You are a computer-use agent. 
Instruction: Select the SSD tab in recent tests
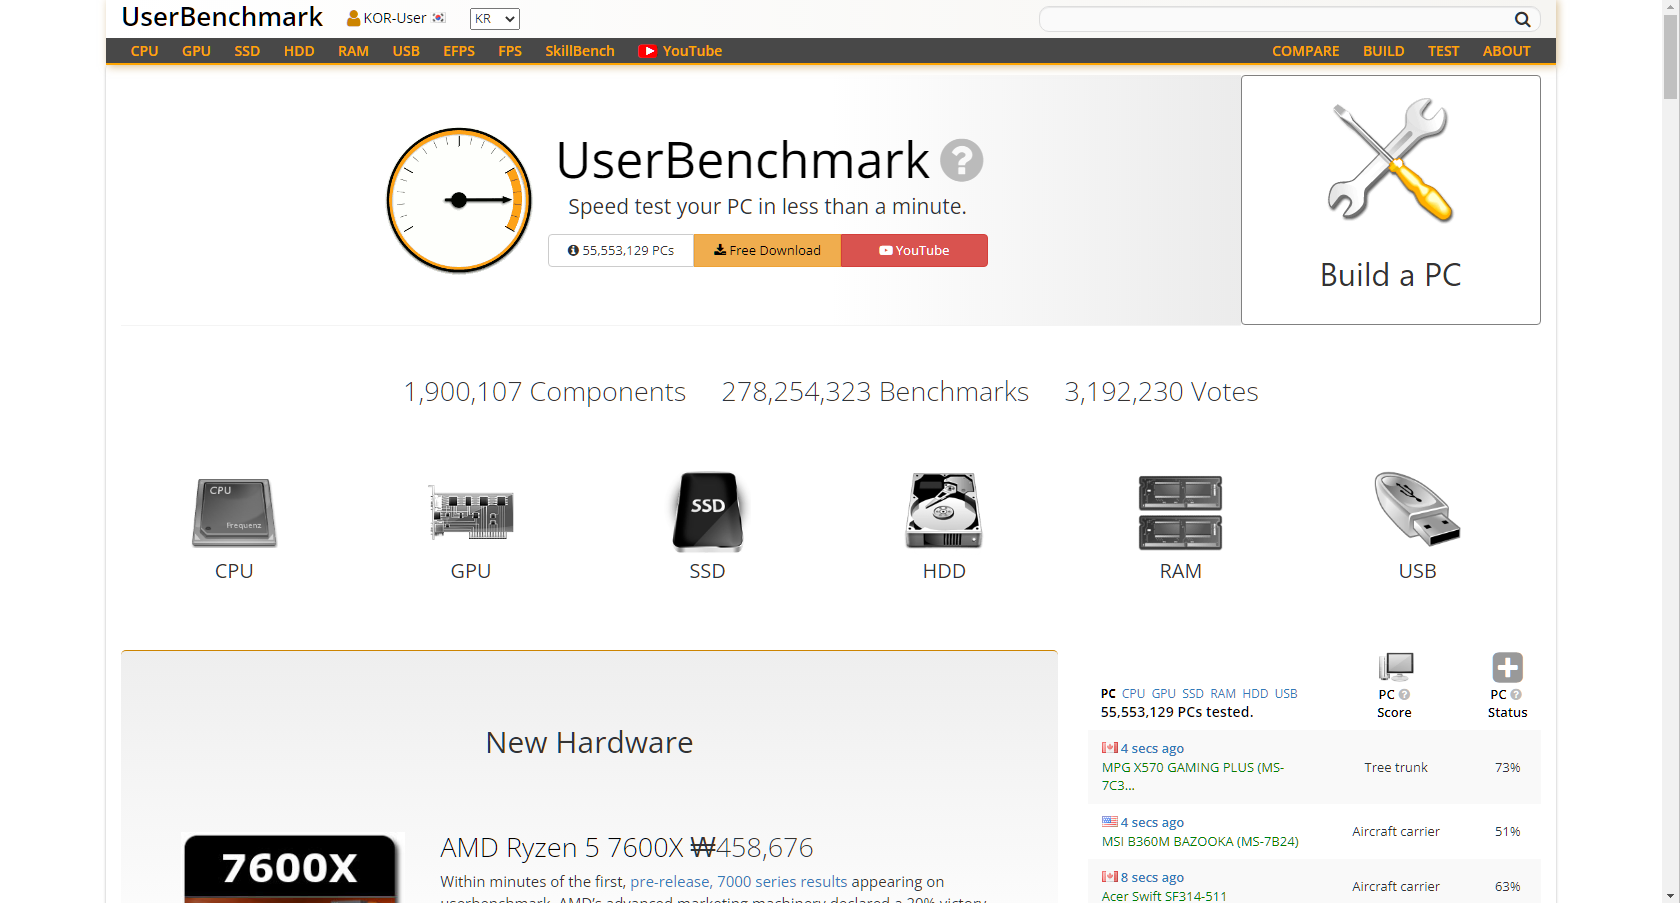pyautogui.click(x=1193, y=693)
